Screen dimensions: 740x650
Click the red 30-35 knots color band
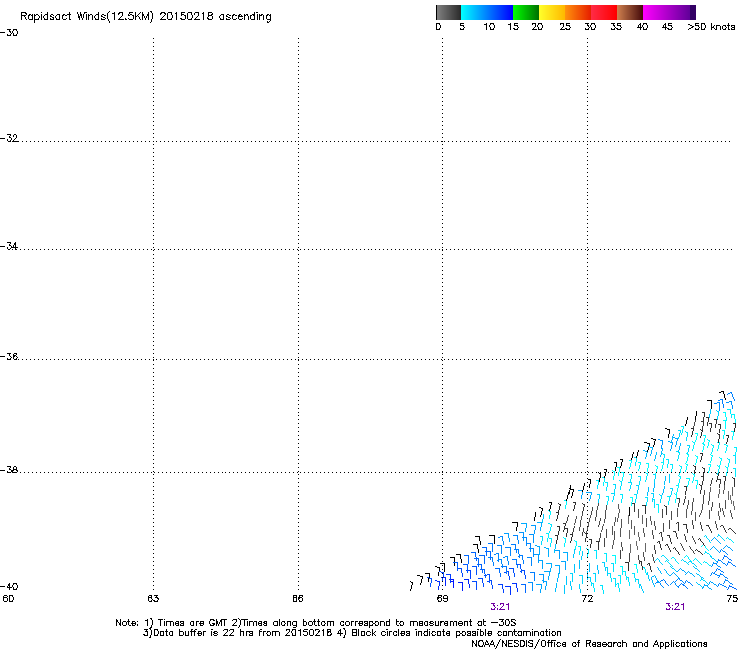tap(604, 12)
